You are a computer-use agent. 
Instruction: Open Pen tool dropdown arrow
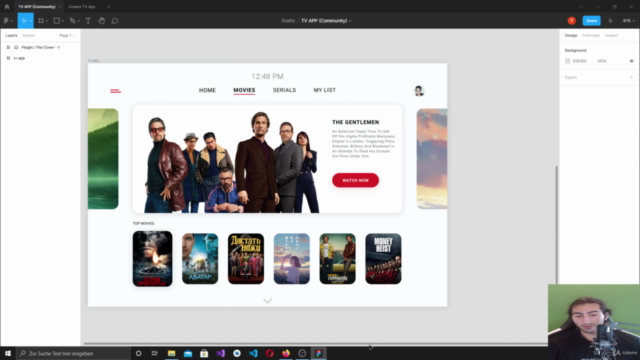click(x=78, y=21)
